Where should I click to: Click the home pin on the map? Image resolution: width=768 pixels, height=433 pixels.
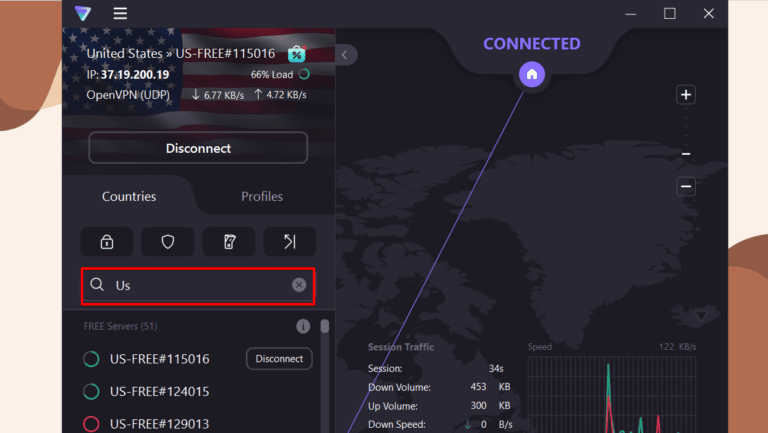coord(532,74)
